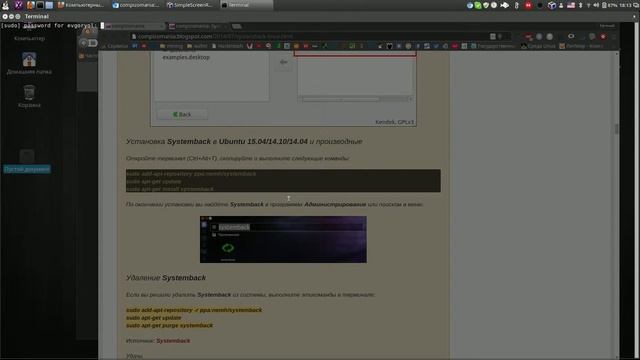Image resolution: width=640 pixels, height=360 pixels.
Task: Open the Корзина trash desktop icon
Action: [29, 96]
